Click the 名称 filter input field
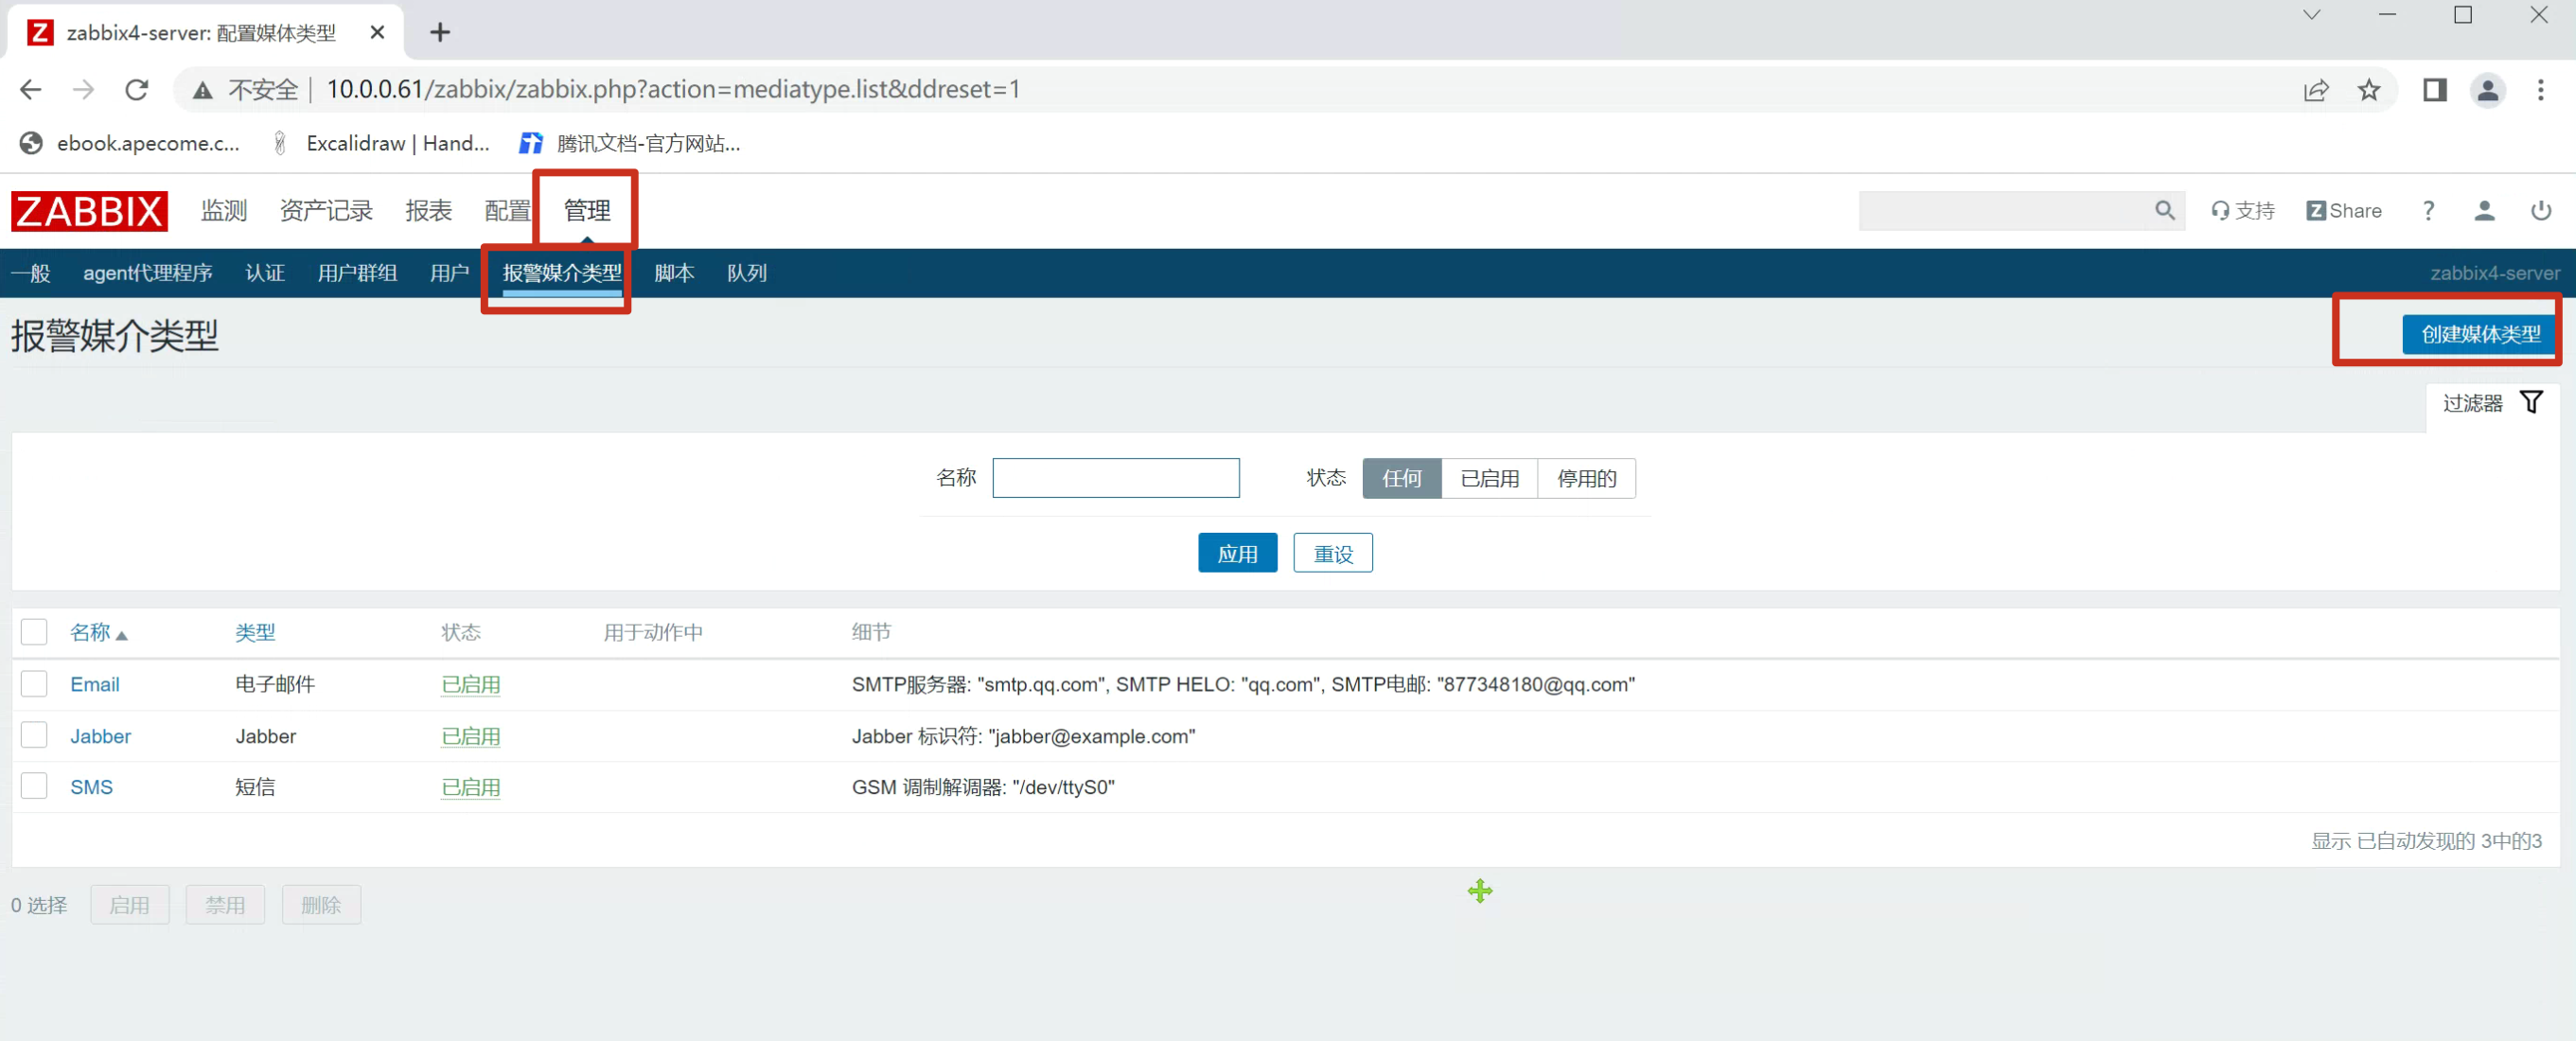The height and width of the screenshot is (1041, 2576). point(1115,478)
